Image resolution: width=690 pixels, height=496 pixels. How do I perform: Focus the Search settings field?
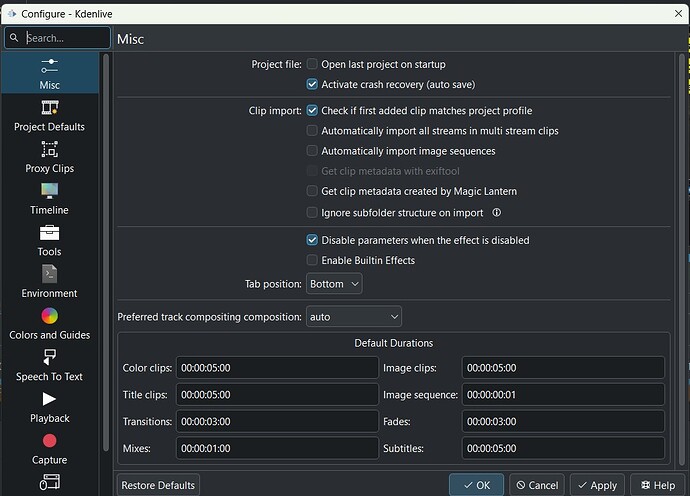[x=57, y=38]
